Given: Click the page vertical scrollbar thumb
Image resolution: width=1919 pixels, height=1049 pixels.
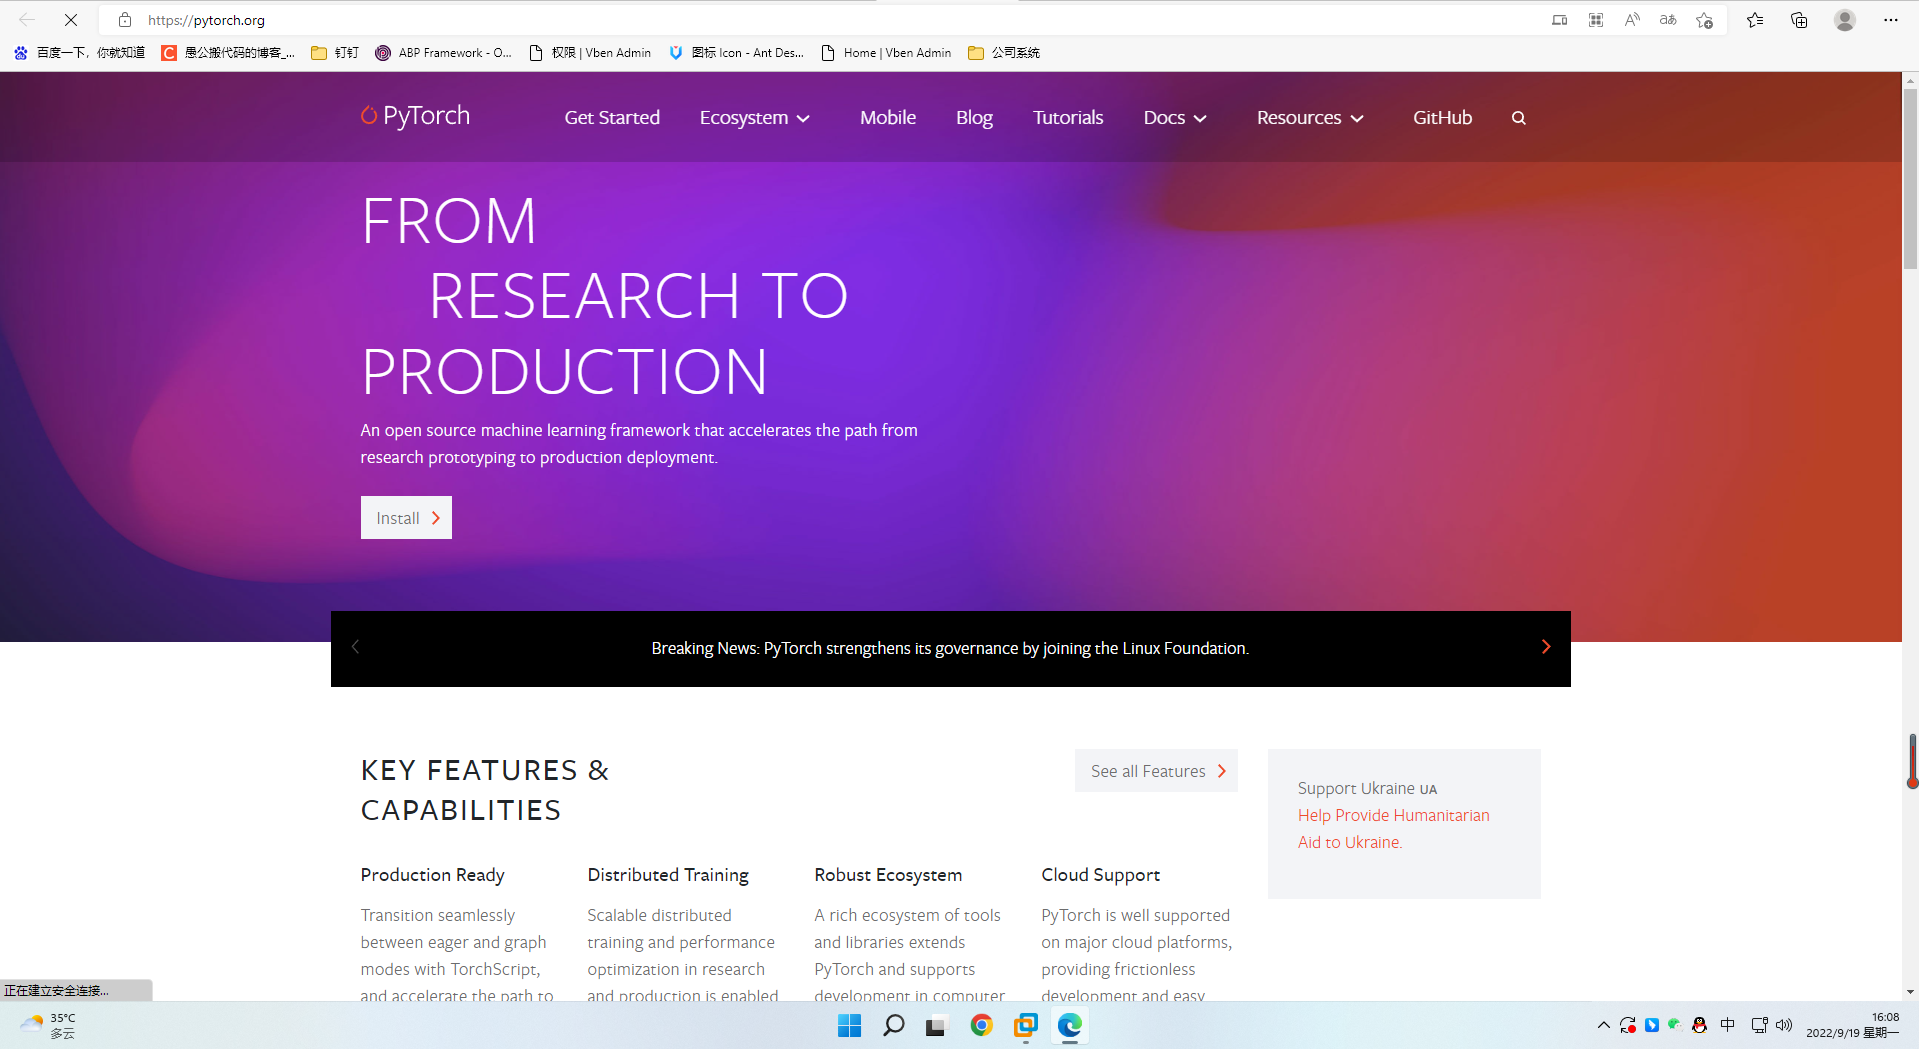Looking at the screenshot, I should click(x=1910, y=180).
